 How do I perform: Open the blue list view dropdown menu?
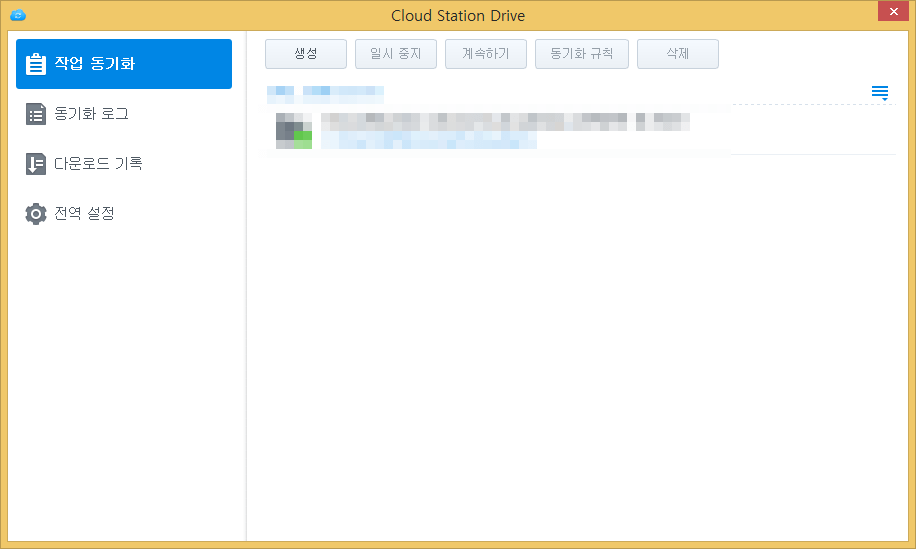[880, 93]
